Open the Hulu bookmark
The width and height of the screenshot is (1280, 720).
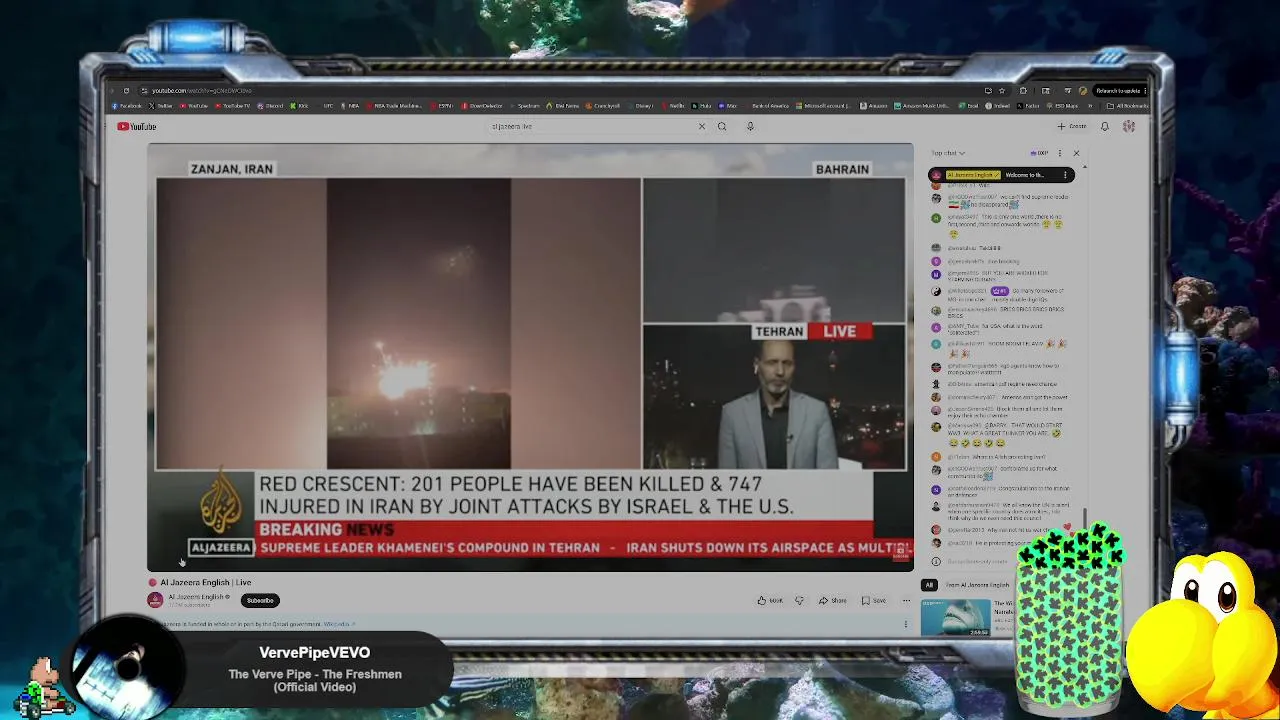tap(702, 106)
